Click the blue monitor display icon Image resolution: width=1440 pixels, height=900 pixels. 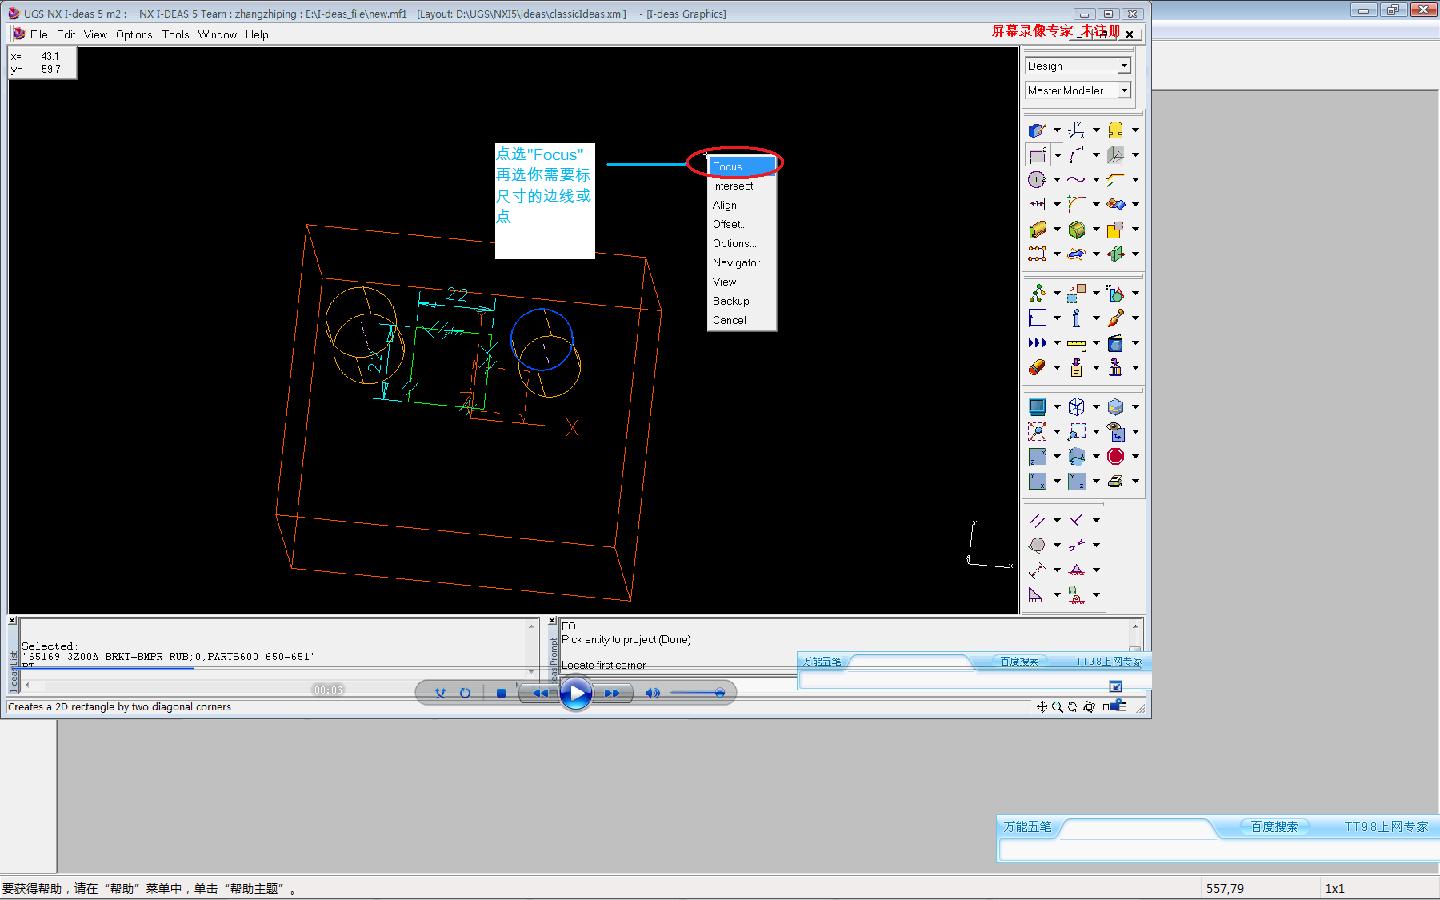point(1037,407)
